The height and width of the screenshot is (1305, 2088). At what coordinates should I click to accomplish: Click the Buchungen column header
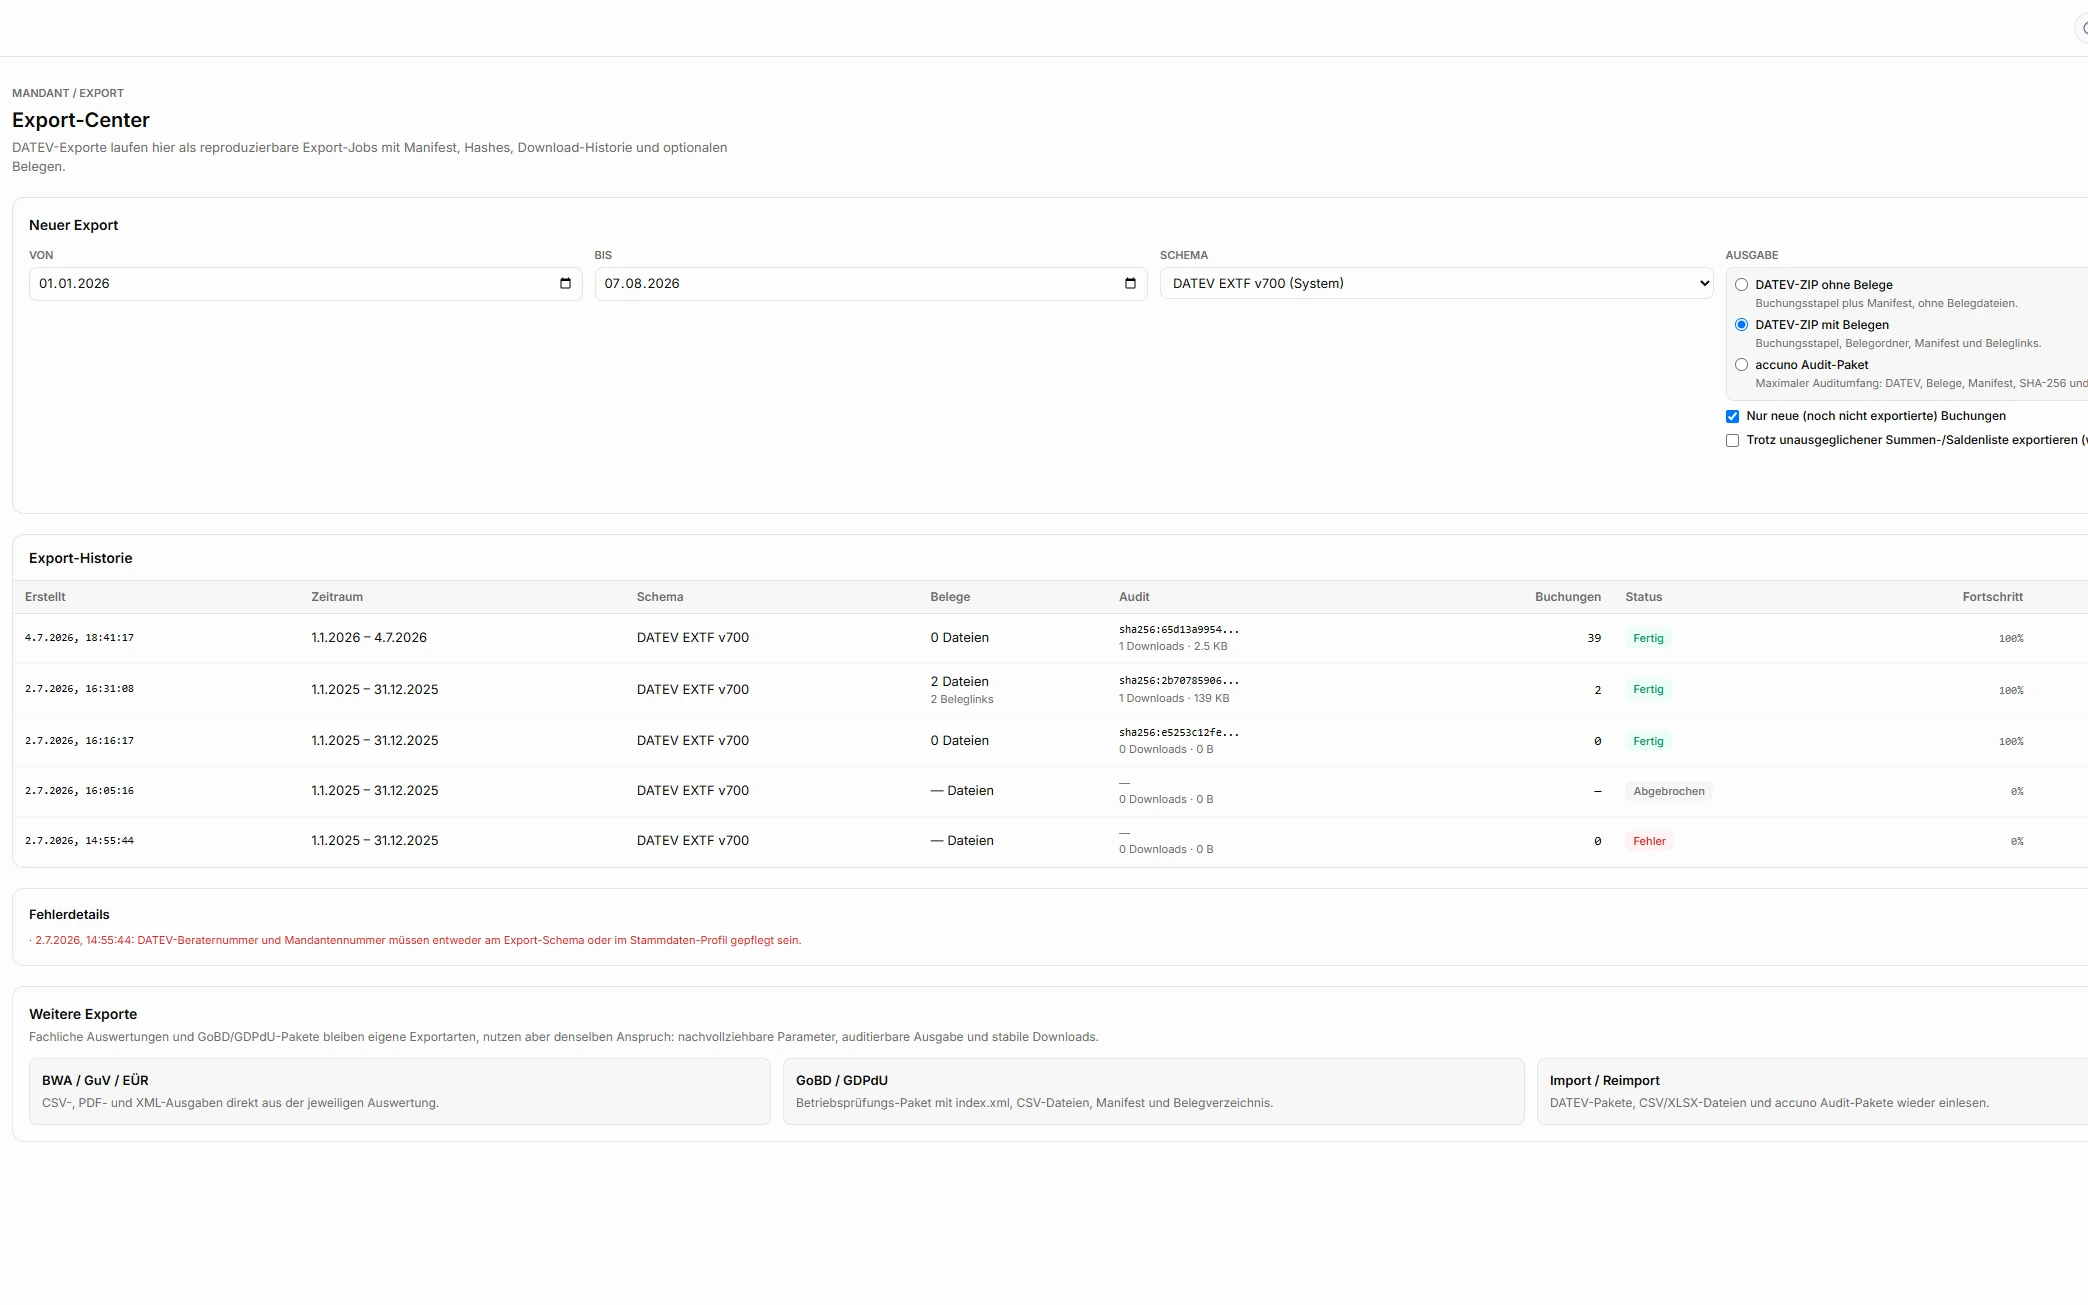pos(1568,597)
